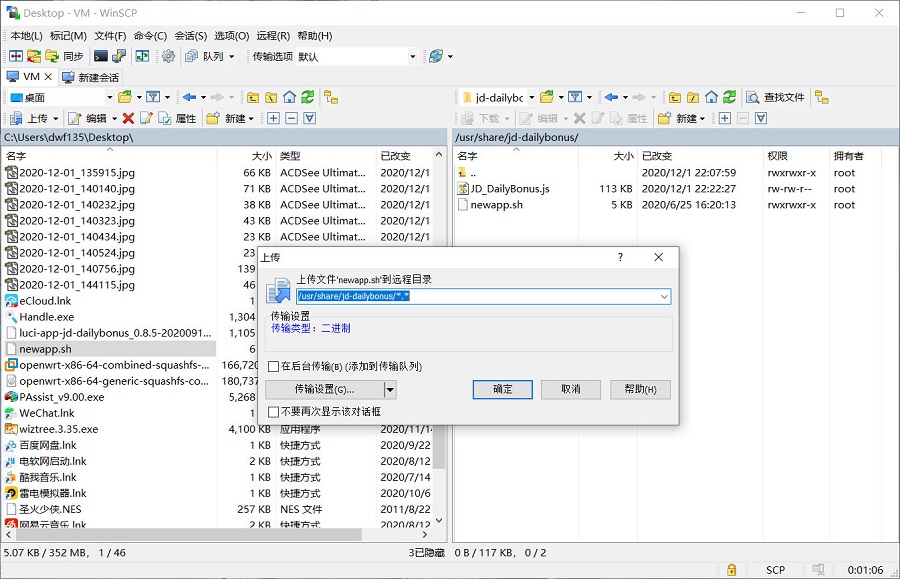Click the 队列 queue icon
The image size is (900, 579).
191,56
